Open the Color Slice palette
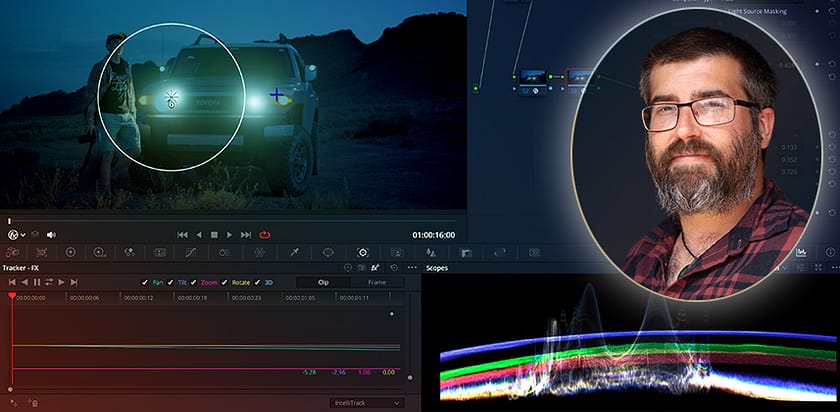840x412 pixels. click(226, 252)
